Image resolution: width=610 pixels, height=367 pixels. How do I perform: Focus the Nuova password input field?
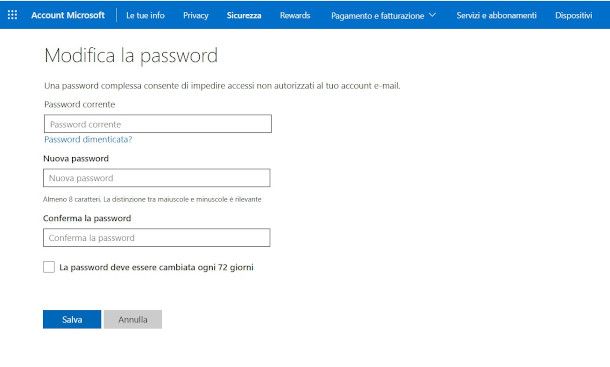click(157, 178)
